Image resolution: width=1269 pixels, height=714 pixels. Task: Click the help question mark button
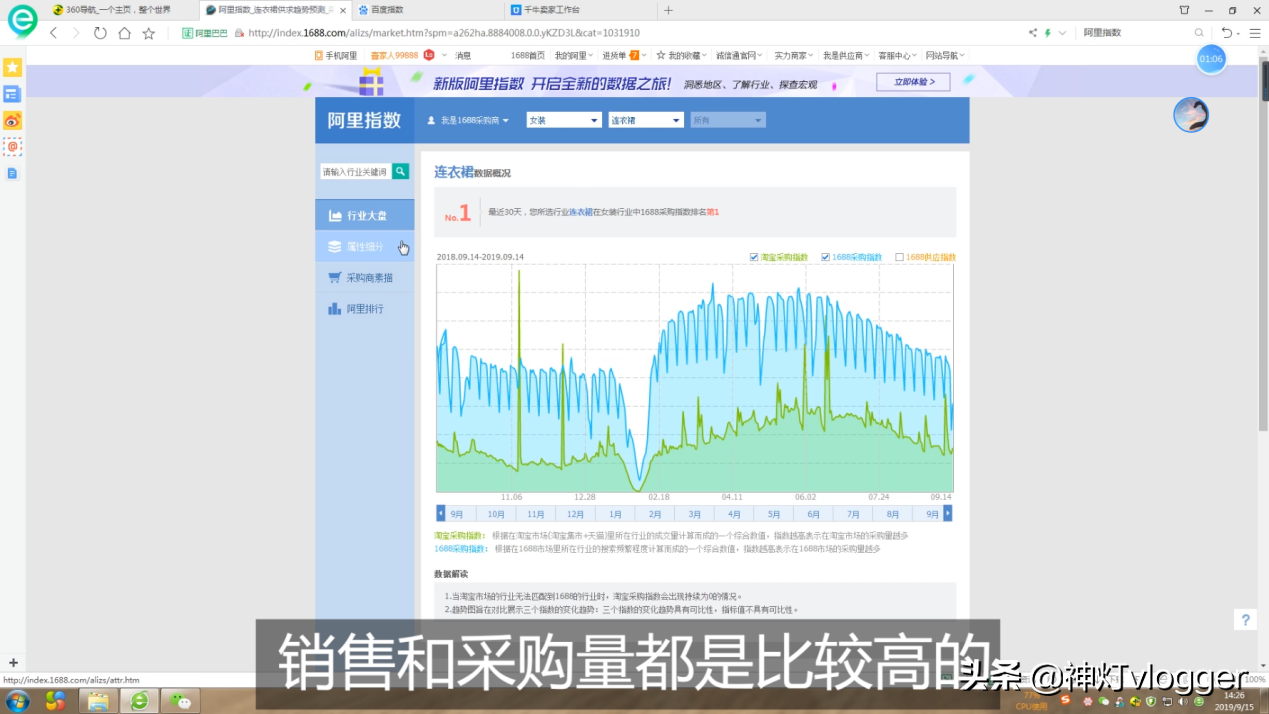[1245, 620]
